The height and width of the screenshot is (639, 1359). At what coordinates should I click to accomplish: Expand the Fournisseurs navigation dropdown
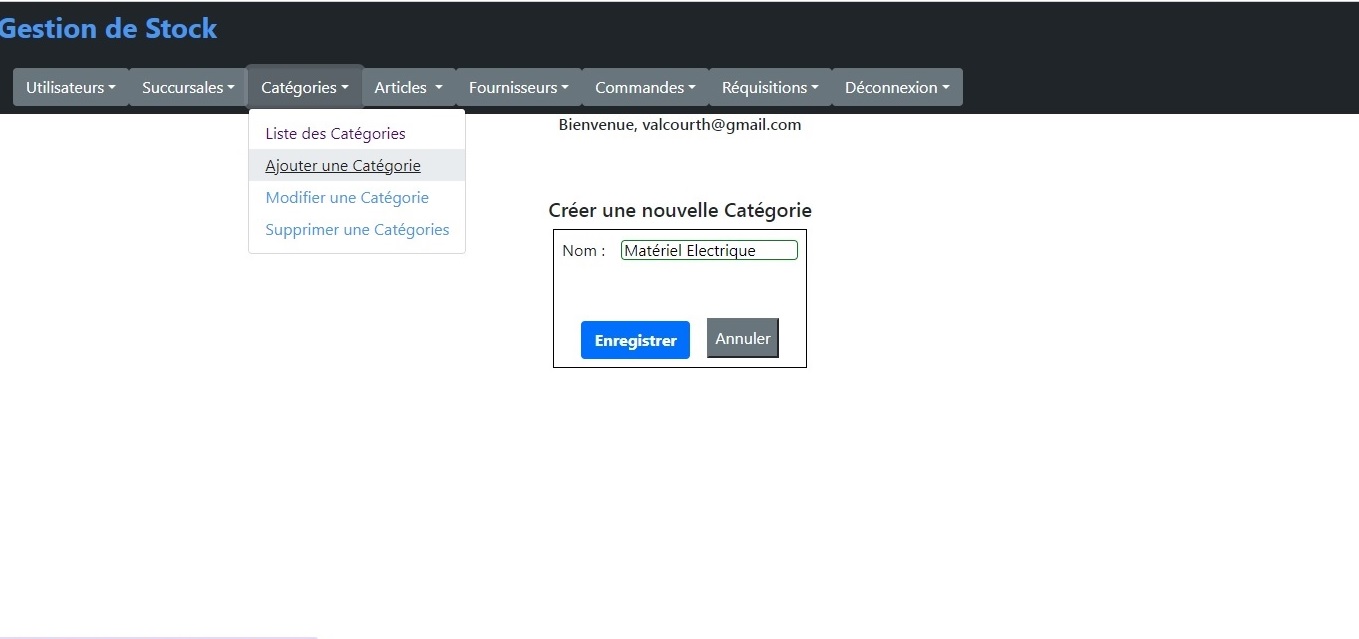coord(518,87)
